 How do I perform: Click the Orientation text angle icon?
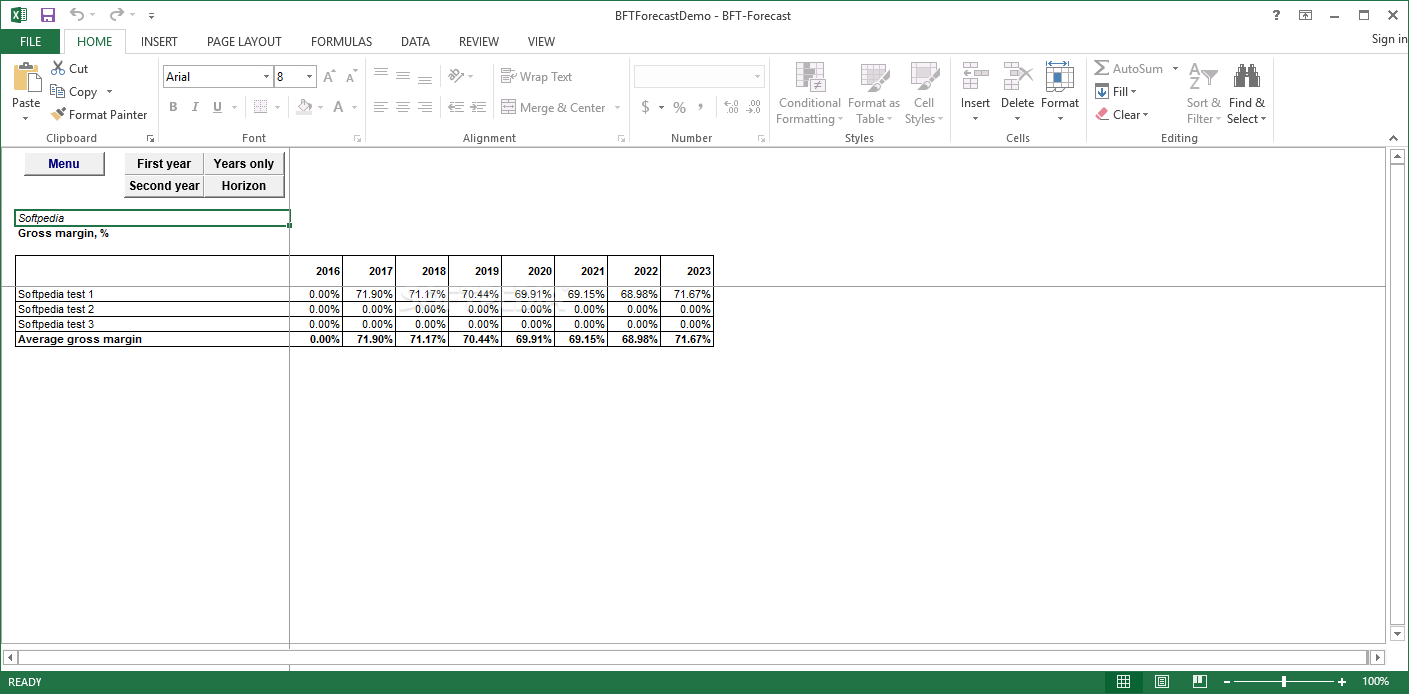click(456, 76)
